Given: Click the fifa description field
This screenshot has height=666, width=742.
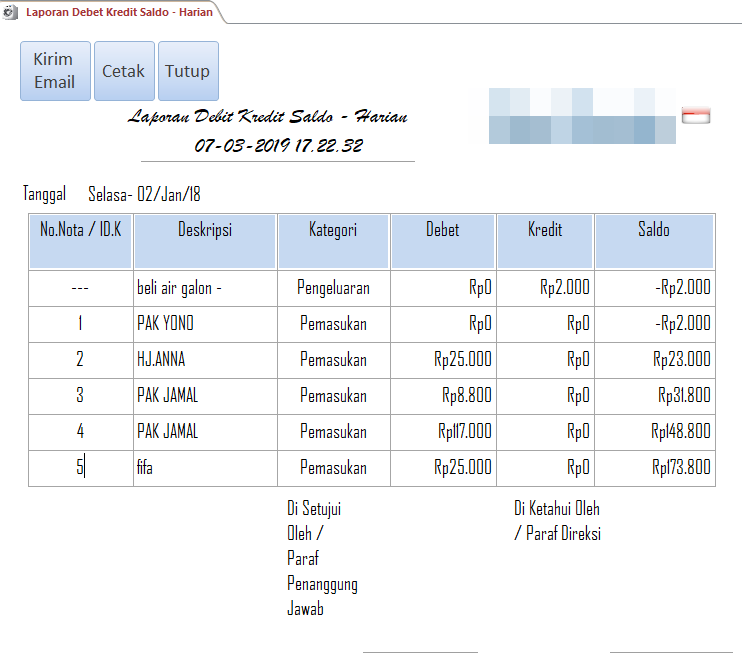Looking at the screenshot, I should [x=204, y=468].
